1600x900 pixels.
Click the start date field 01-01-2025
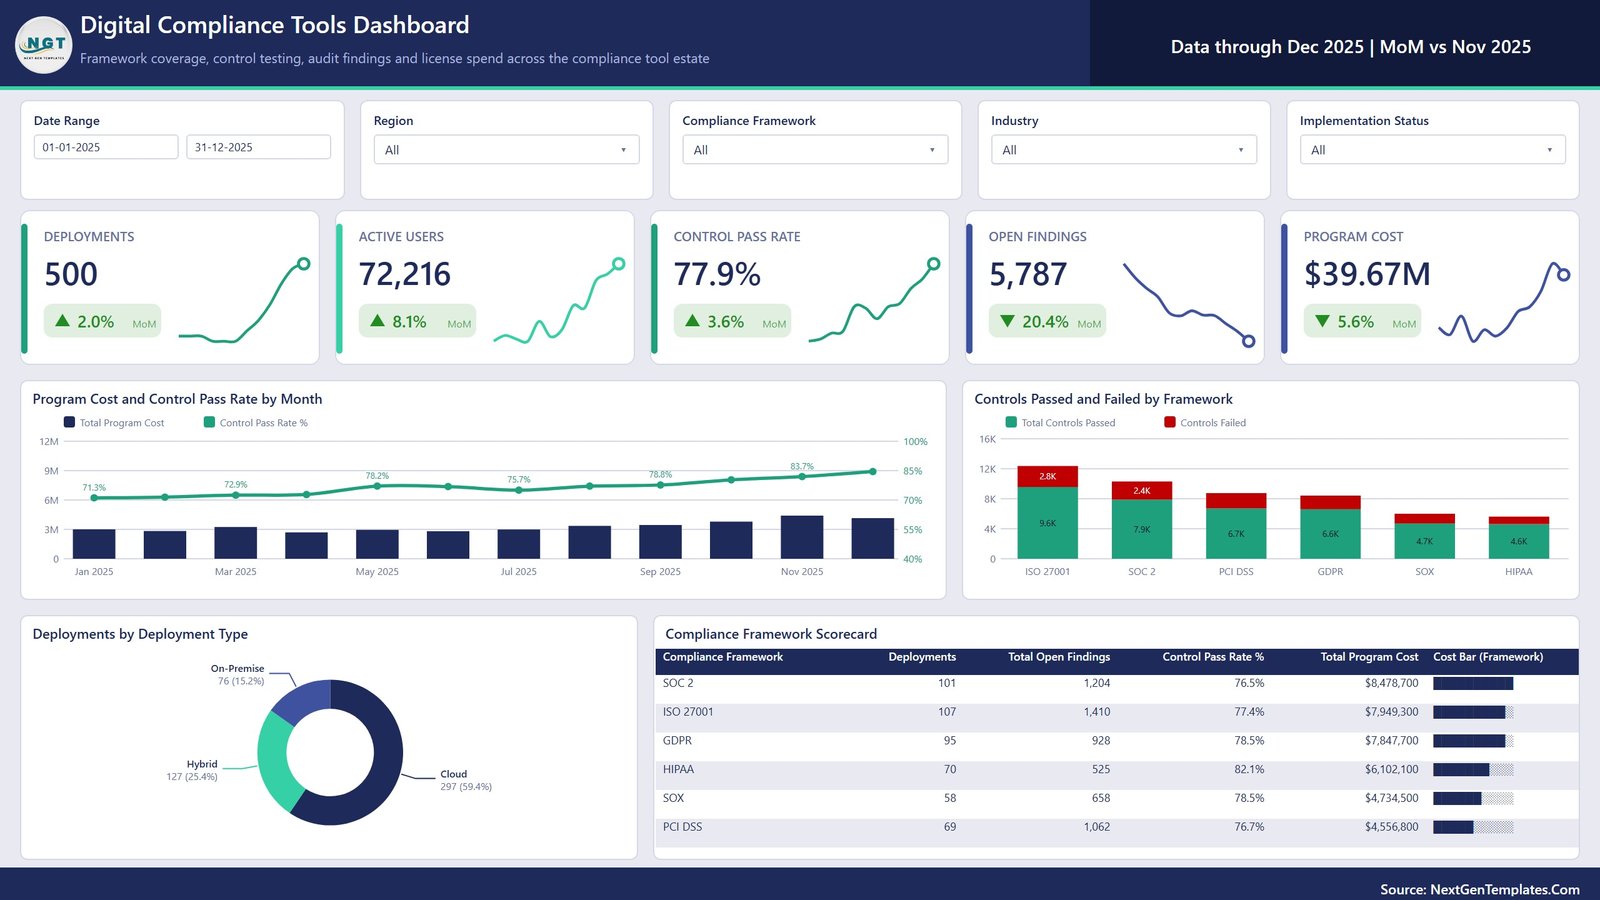[x=106, y=147]
